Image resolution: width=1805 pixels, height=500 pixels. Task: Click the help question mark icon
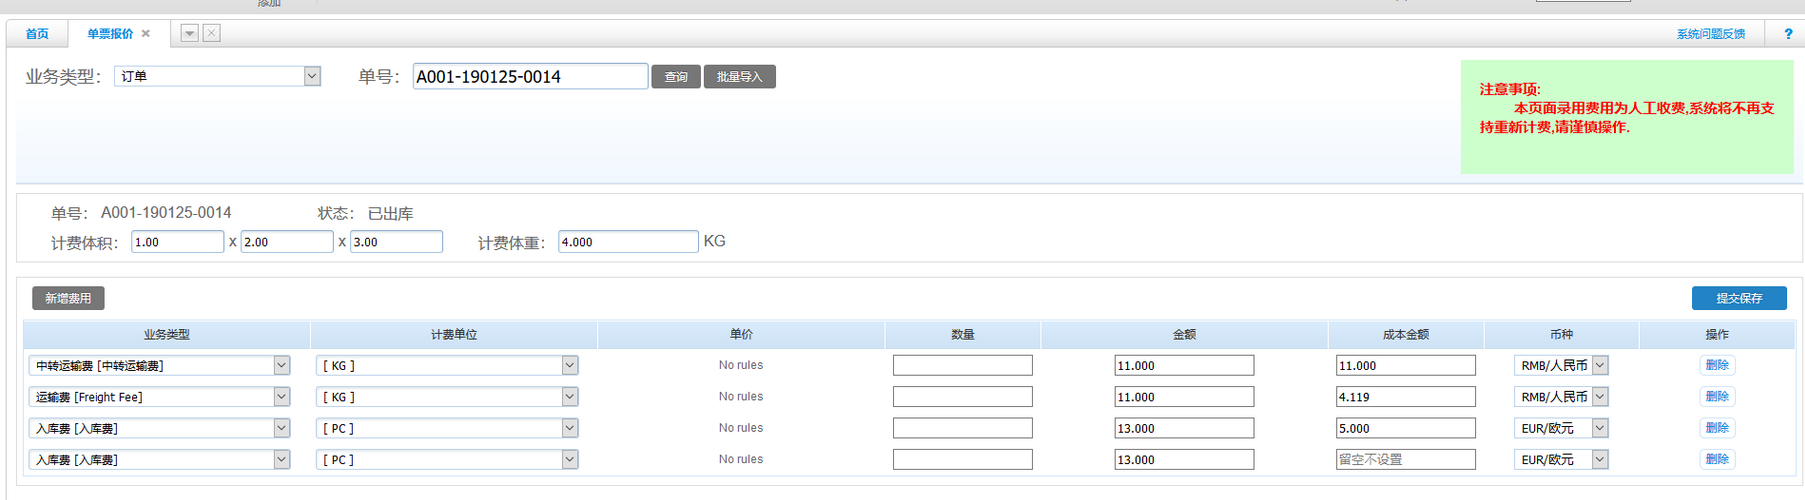pos(1788,34)
